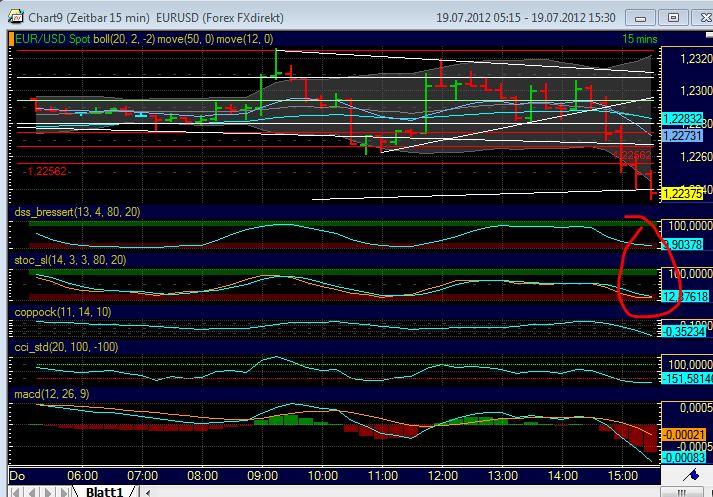This screenshot has height=497, width=713.
Task: Click the coppock(11, 14, 10) panel title
Action: tap(63, 312)
